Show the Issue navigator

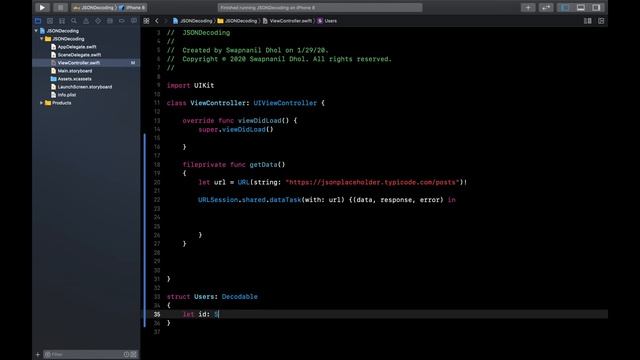coord(86,20)
